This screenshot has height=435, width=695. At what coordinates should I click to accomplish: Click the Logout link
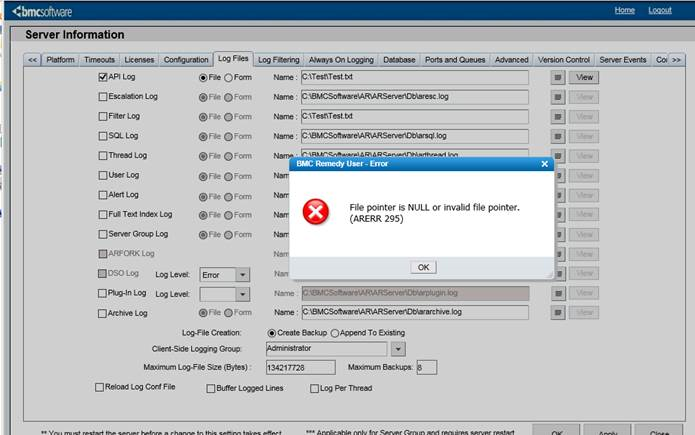pos(660,10)
